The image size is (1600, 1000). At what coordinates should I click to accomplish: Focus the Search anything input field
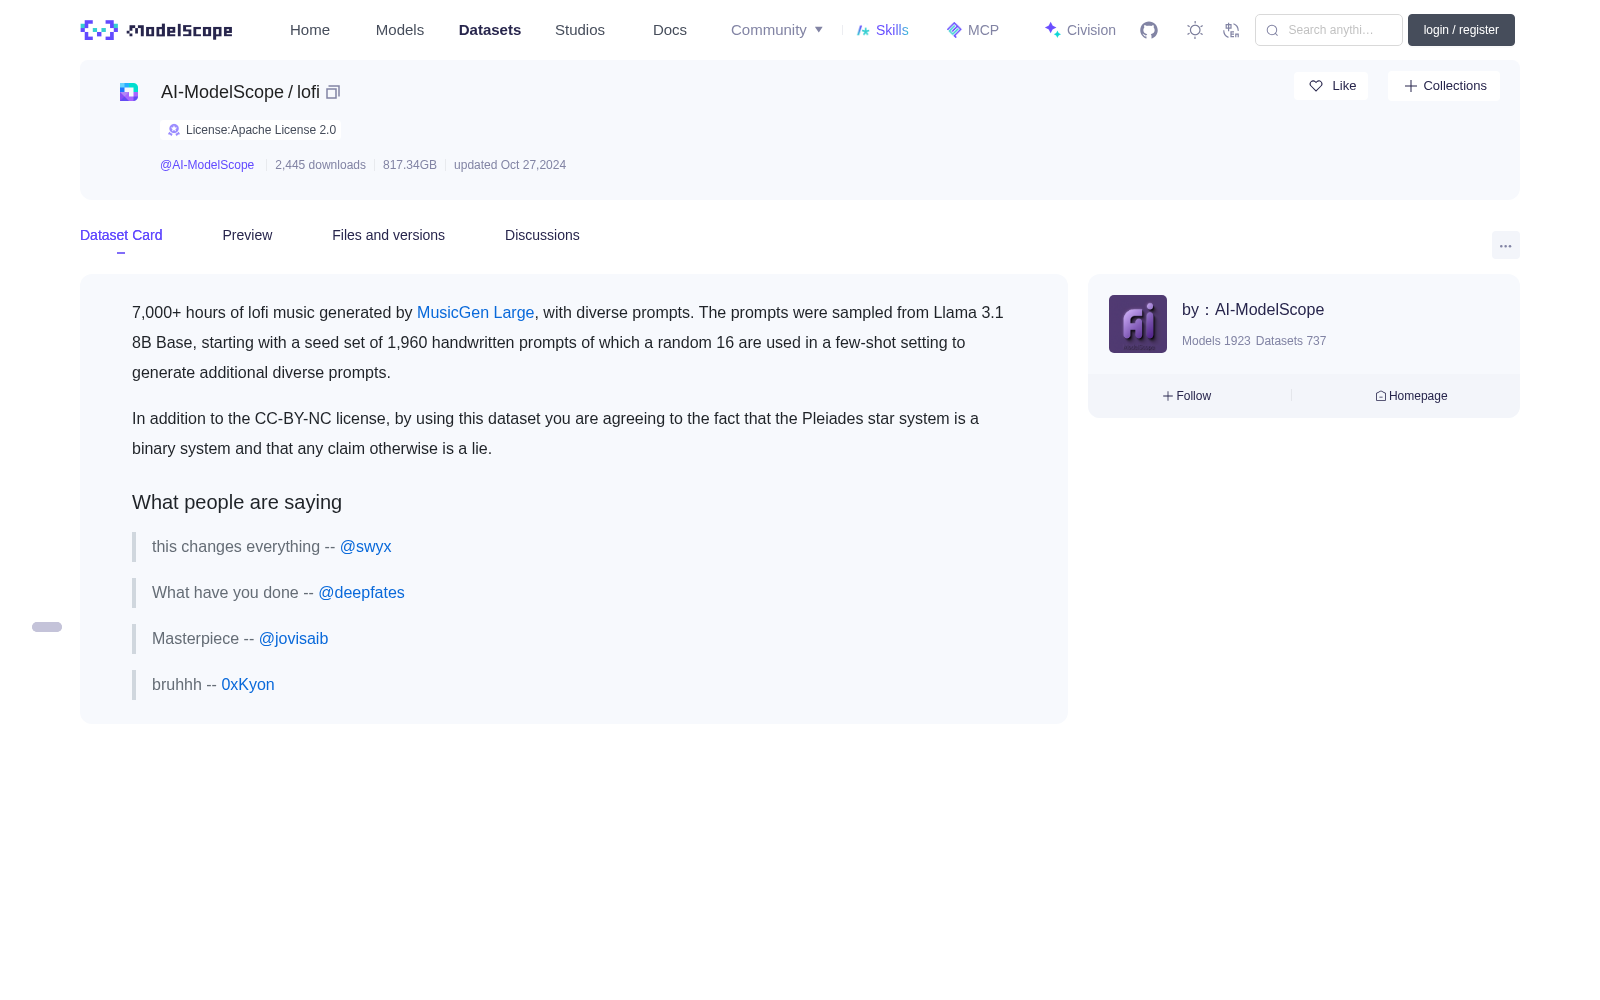pyautogui.click(x=1329, y=30)
